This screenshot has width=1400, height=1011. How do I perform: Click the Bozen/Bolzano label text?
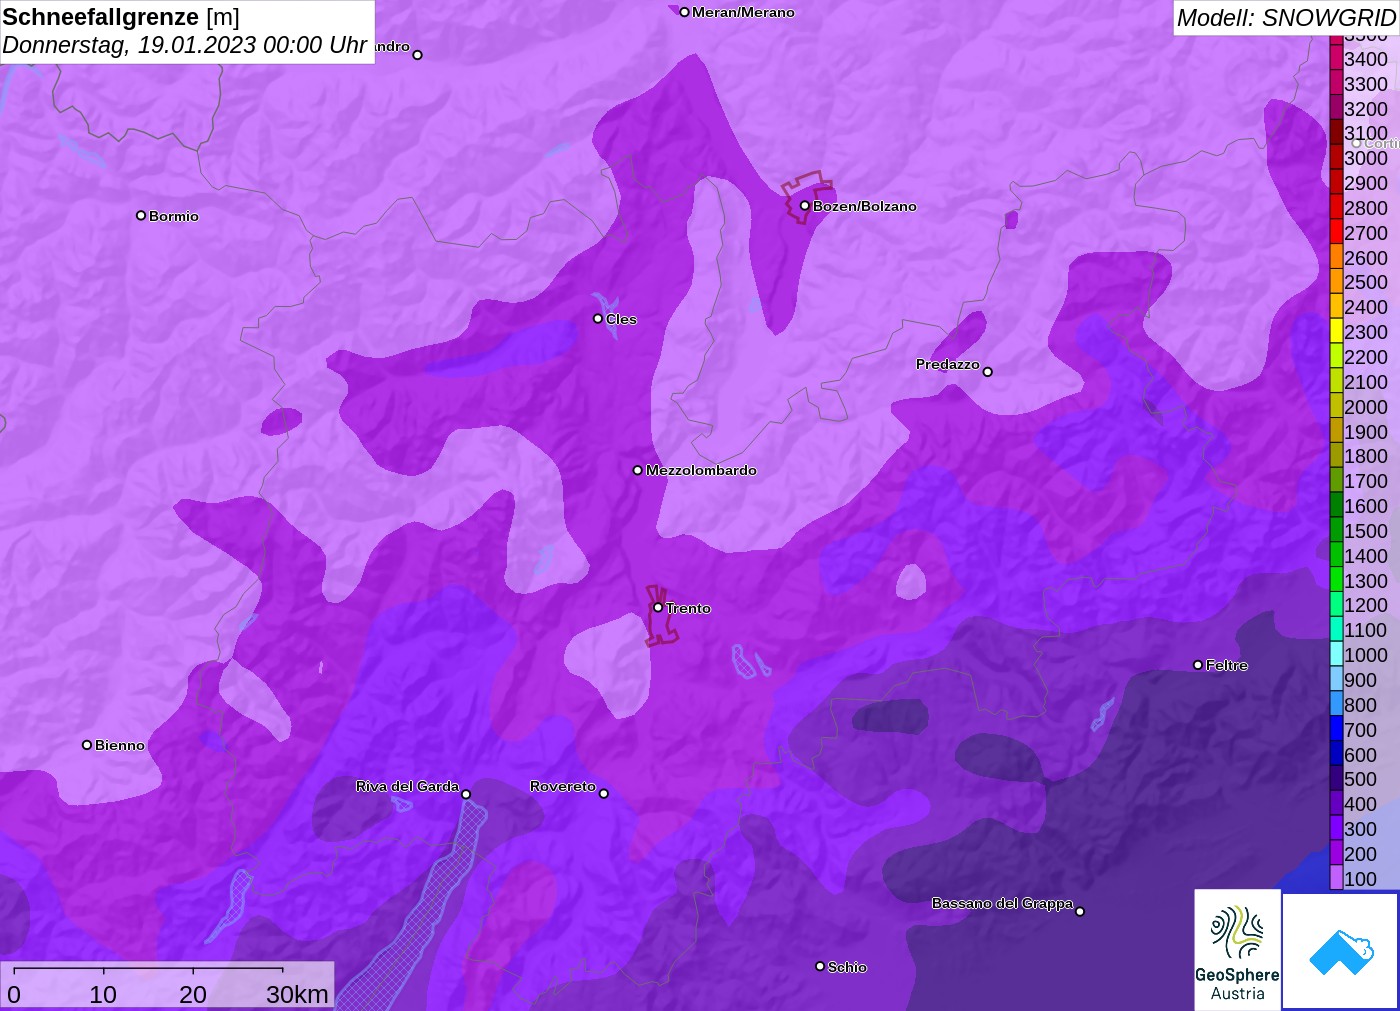click(865, 206)
